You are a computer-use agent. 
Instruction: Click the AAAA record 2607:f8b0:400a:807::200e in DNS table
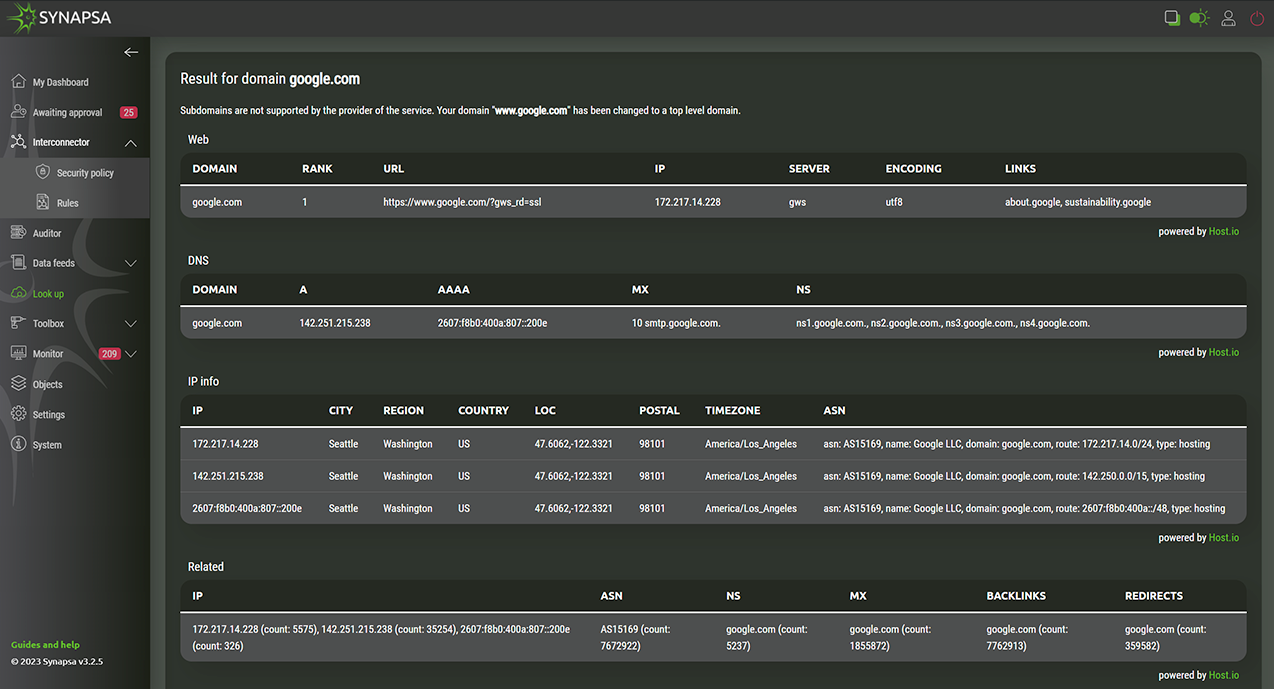(493, 323)
